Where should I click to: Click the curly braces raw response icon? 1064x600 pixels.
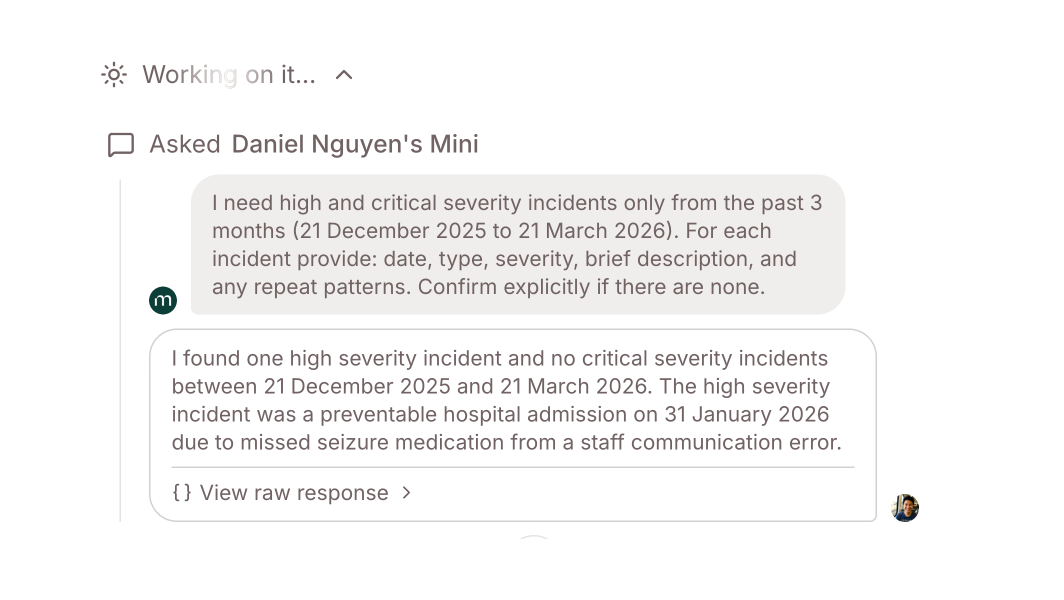pyautogui.click(x=182, y=493)
